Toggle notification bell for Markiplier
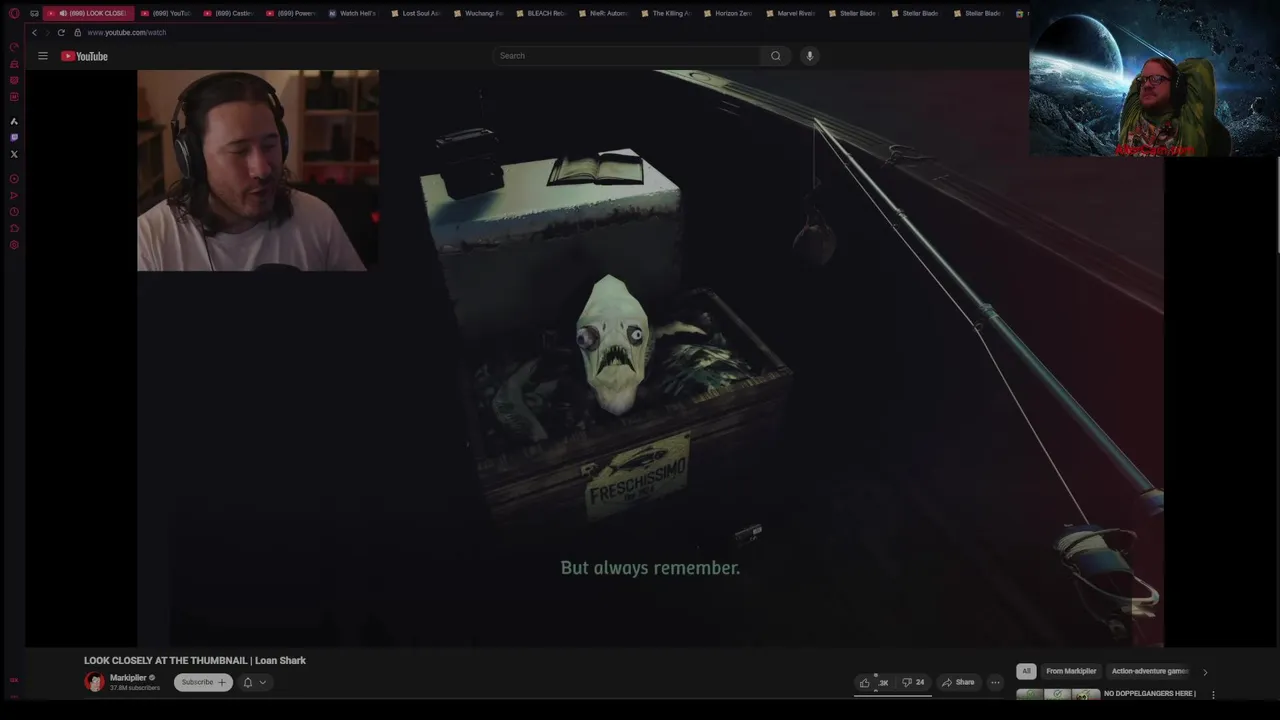The height and width of the screenshot is (720, 1280). pos(248,682)
